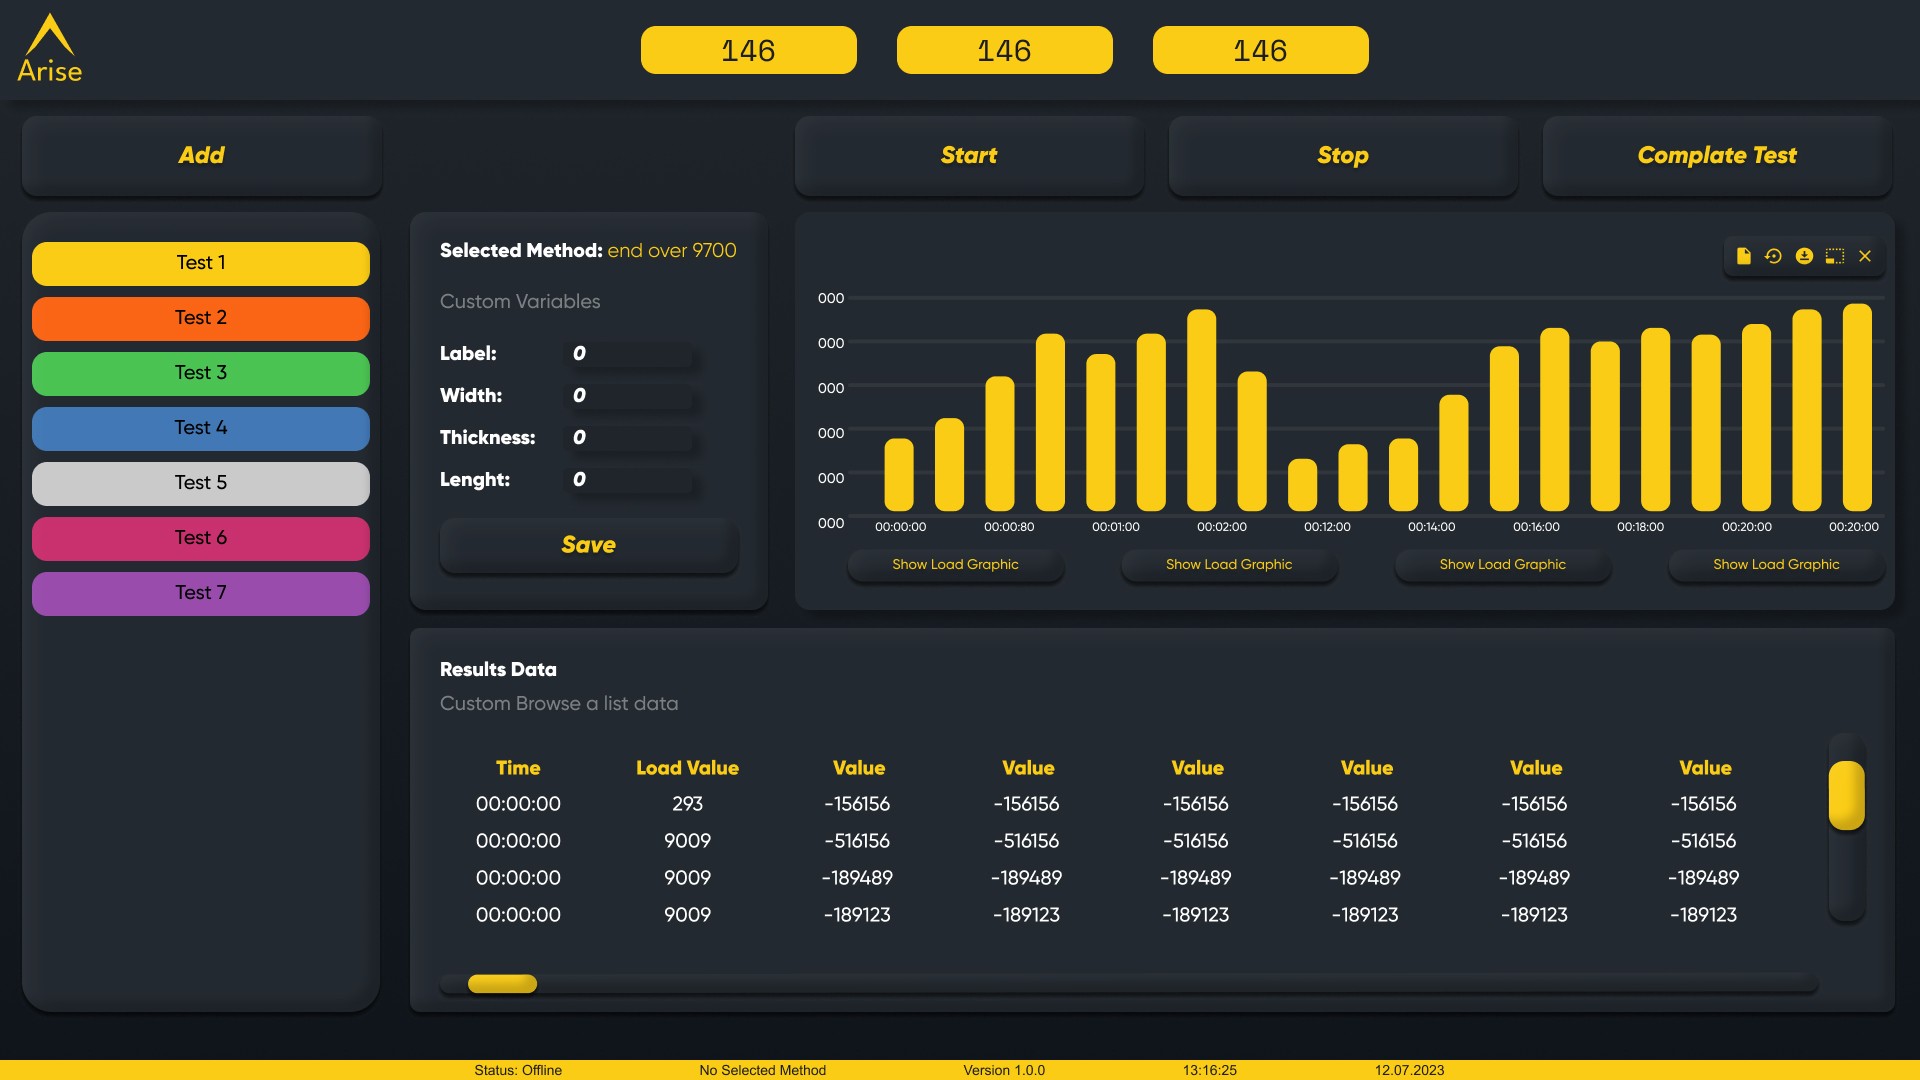Click the Thickness input field

(631, 438)
